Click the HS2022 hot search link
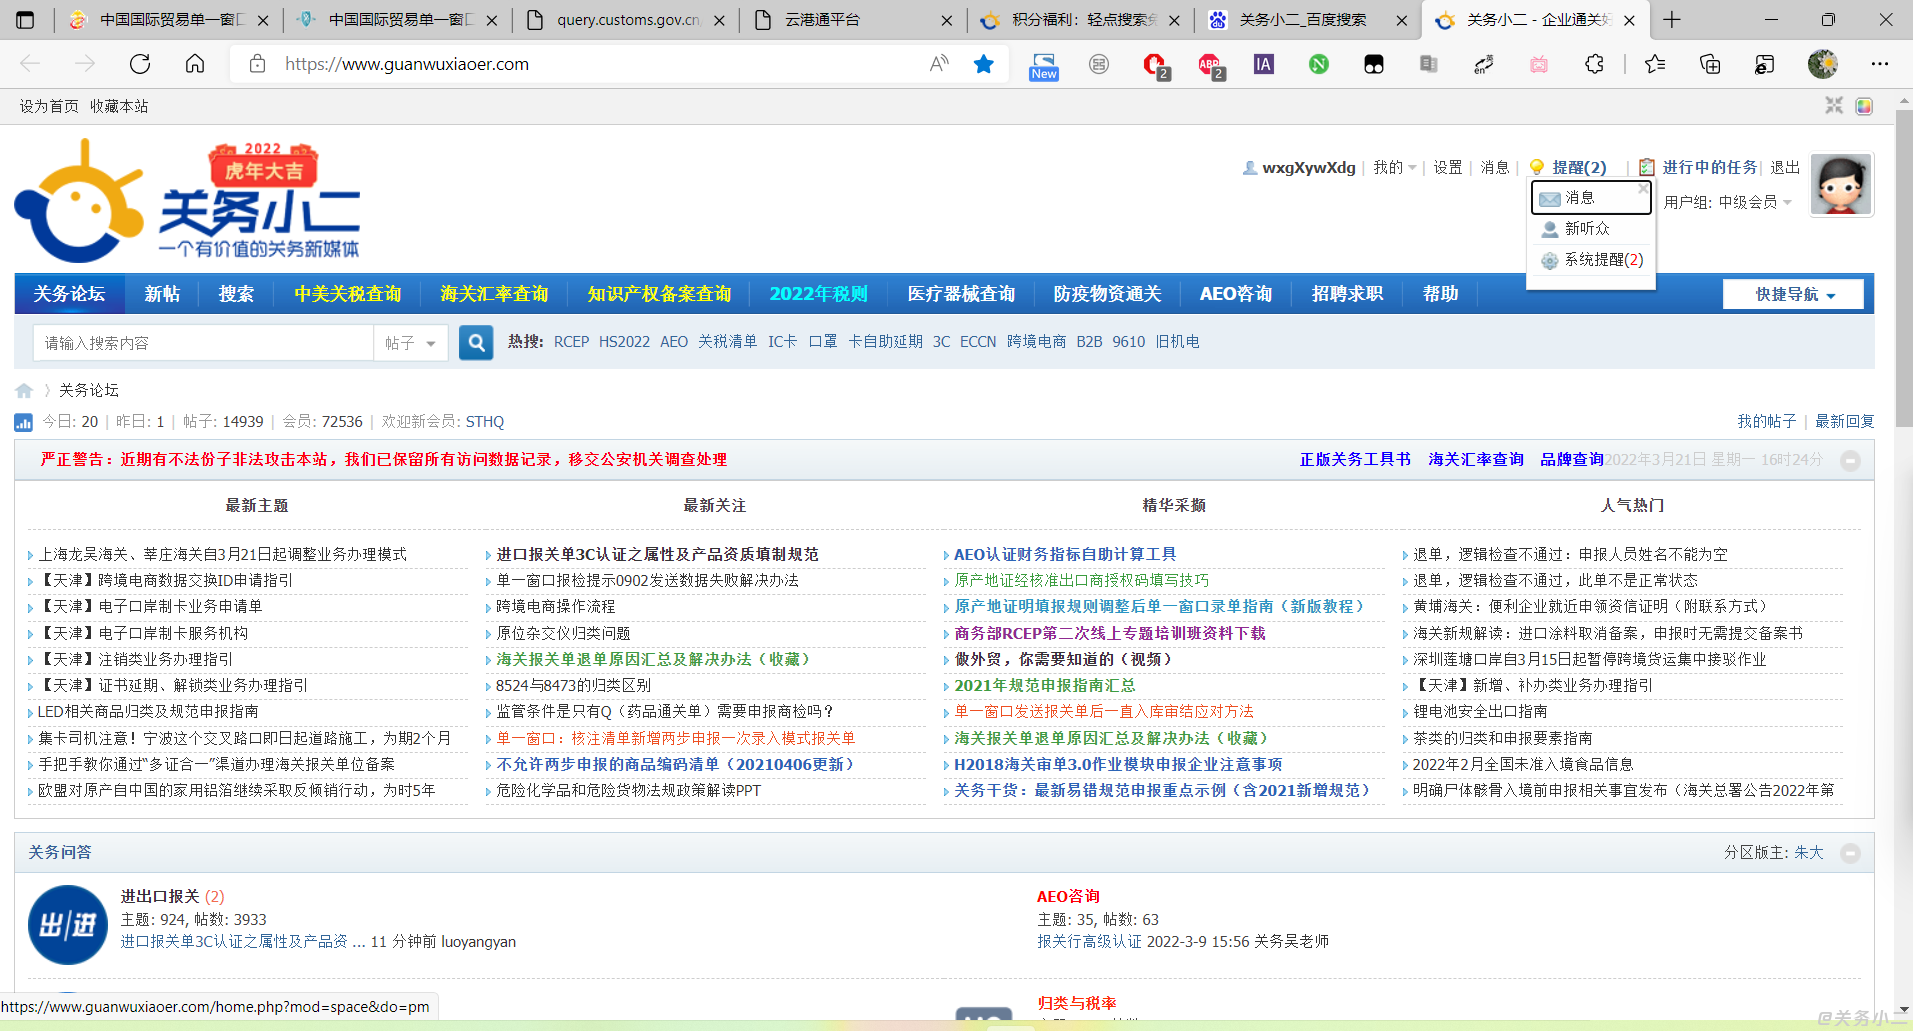The width and height of the screenshot is (1913, 1031). click(x=624, y=342)
